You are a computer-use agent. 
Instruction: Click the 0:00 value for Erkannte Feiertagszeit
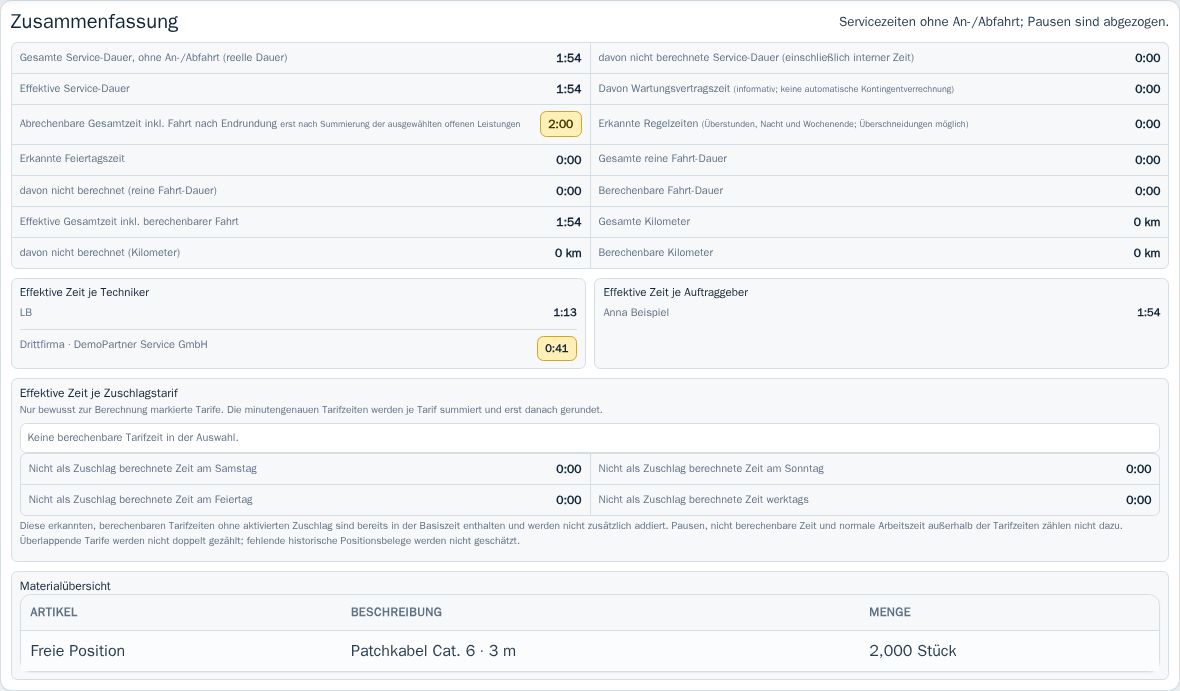(x=569, y=160)
